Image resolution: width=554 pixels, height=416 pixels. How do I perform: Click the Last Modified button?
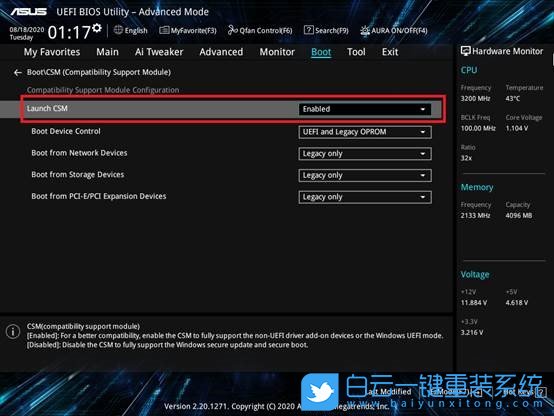coord(389,392)
